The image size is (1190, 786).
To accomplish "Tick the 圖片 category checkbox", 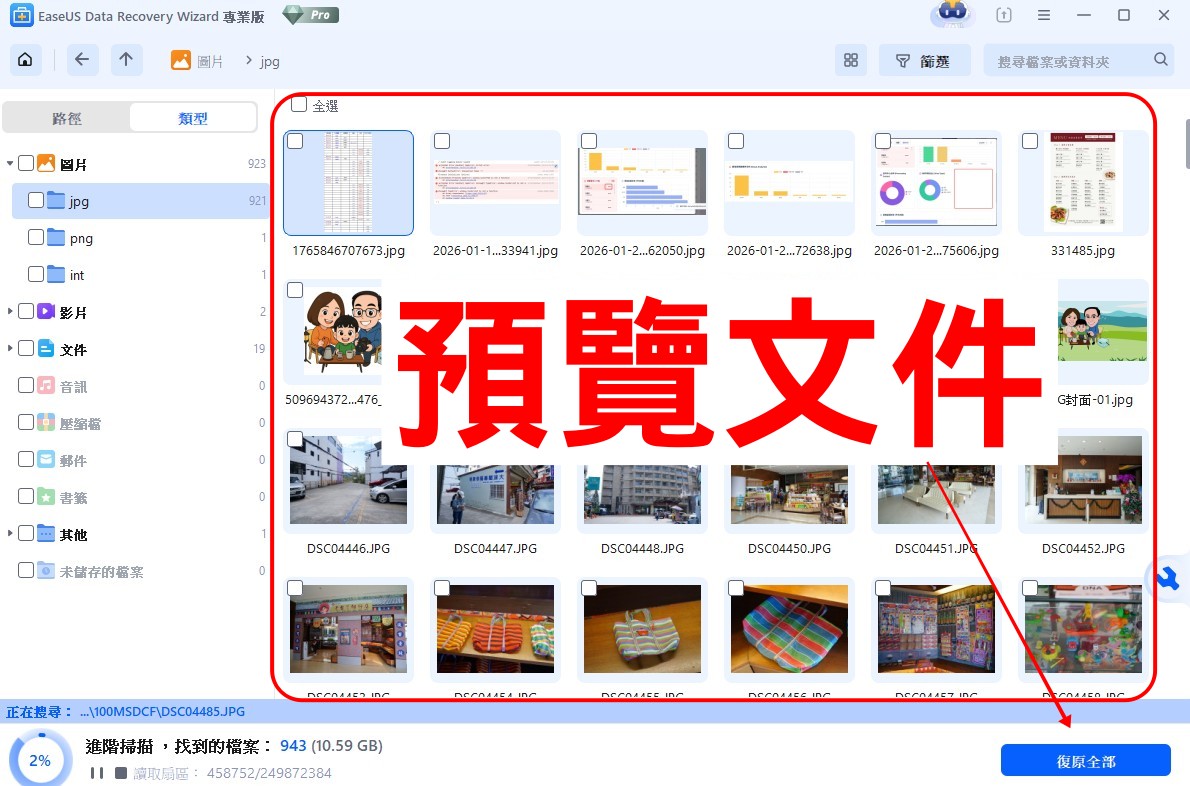I will 26,162.
